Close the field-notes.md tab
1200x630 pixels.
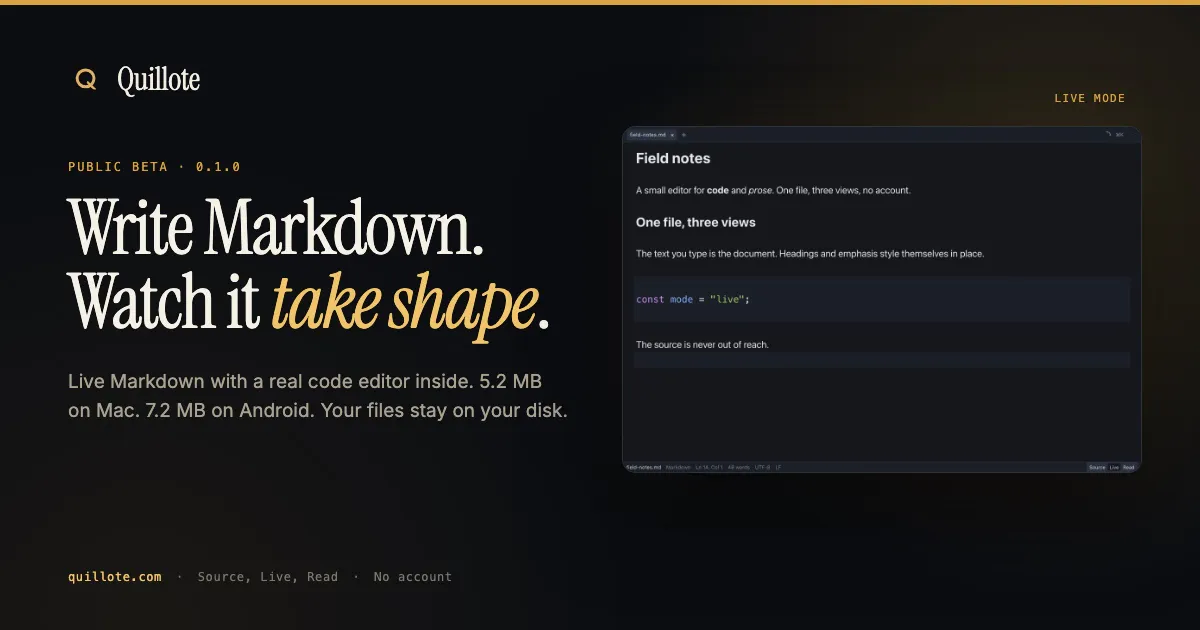click(673, 134)
